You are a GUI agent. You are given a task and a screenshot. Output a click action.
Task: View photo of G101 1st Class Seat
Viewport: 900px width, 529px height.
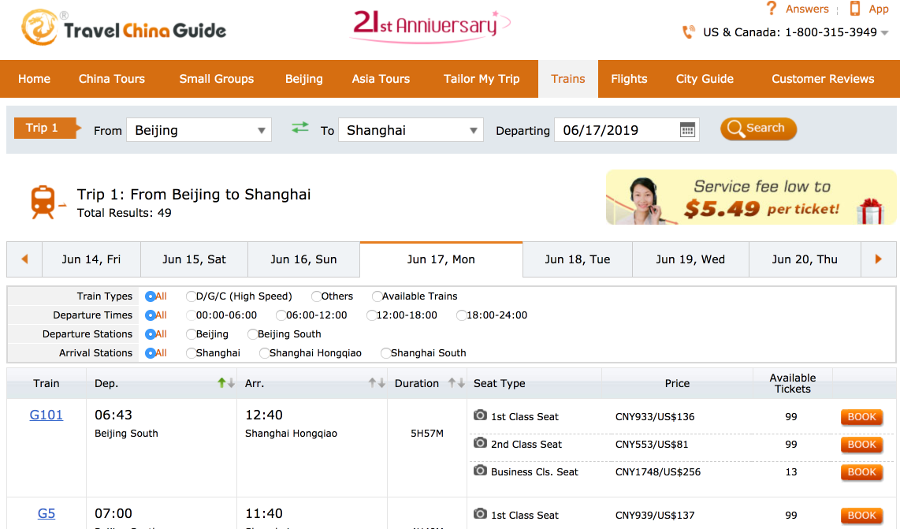[480, 415]
